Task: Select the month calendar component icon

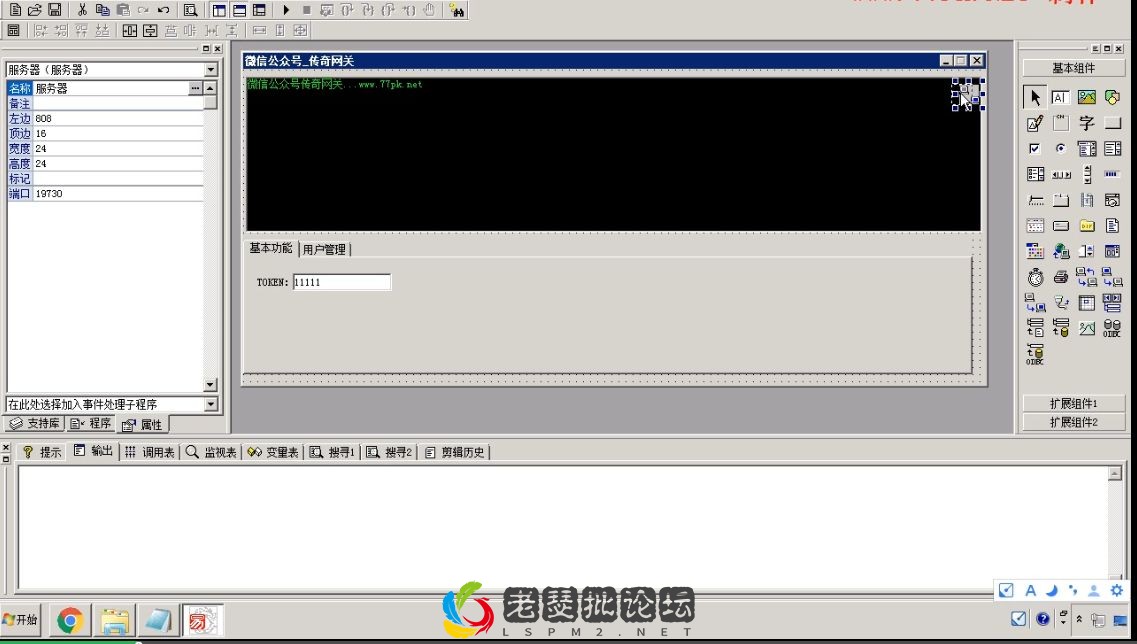Action: [x=1035, y=251]
